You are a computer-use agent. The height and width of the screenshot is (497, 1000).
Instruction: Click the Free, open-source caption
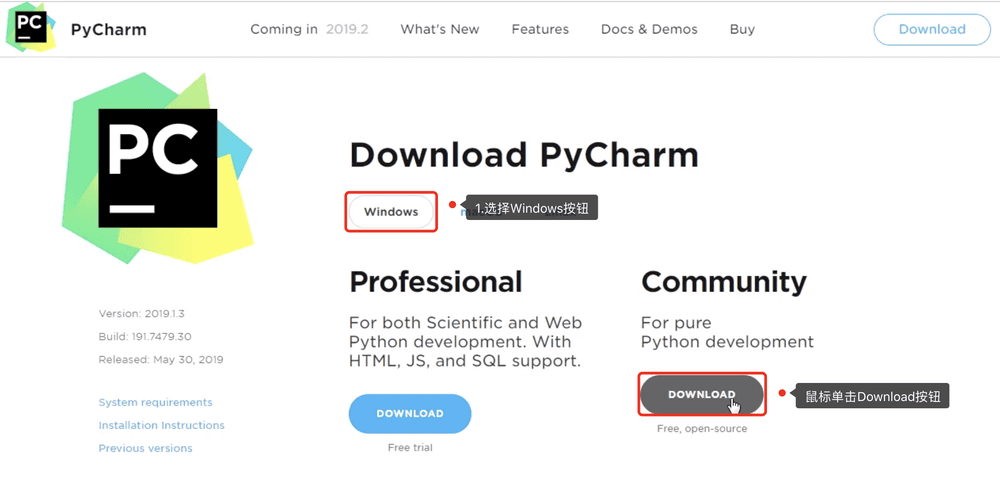tap(702, 429)
